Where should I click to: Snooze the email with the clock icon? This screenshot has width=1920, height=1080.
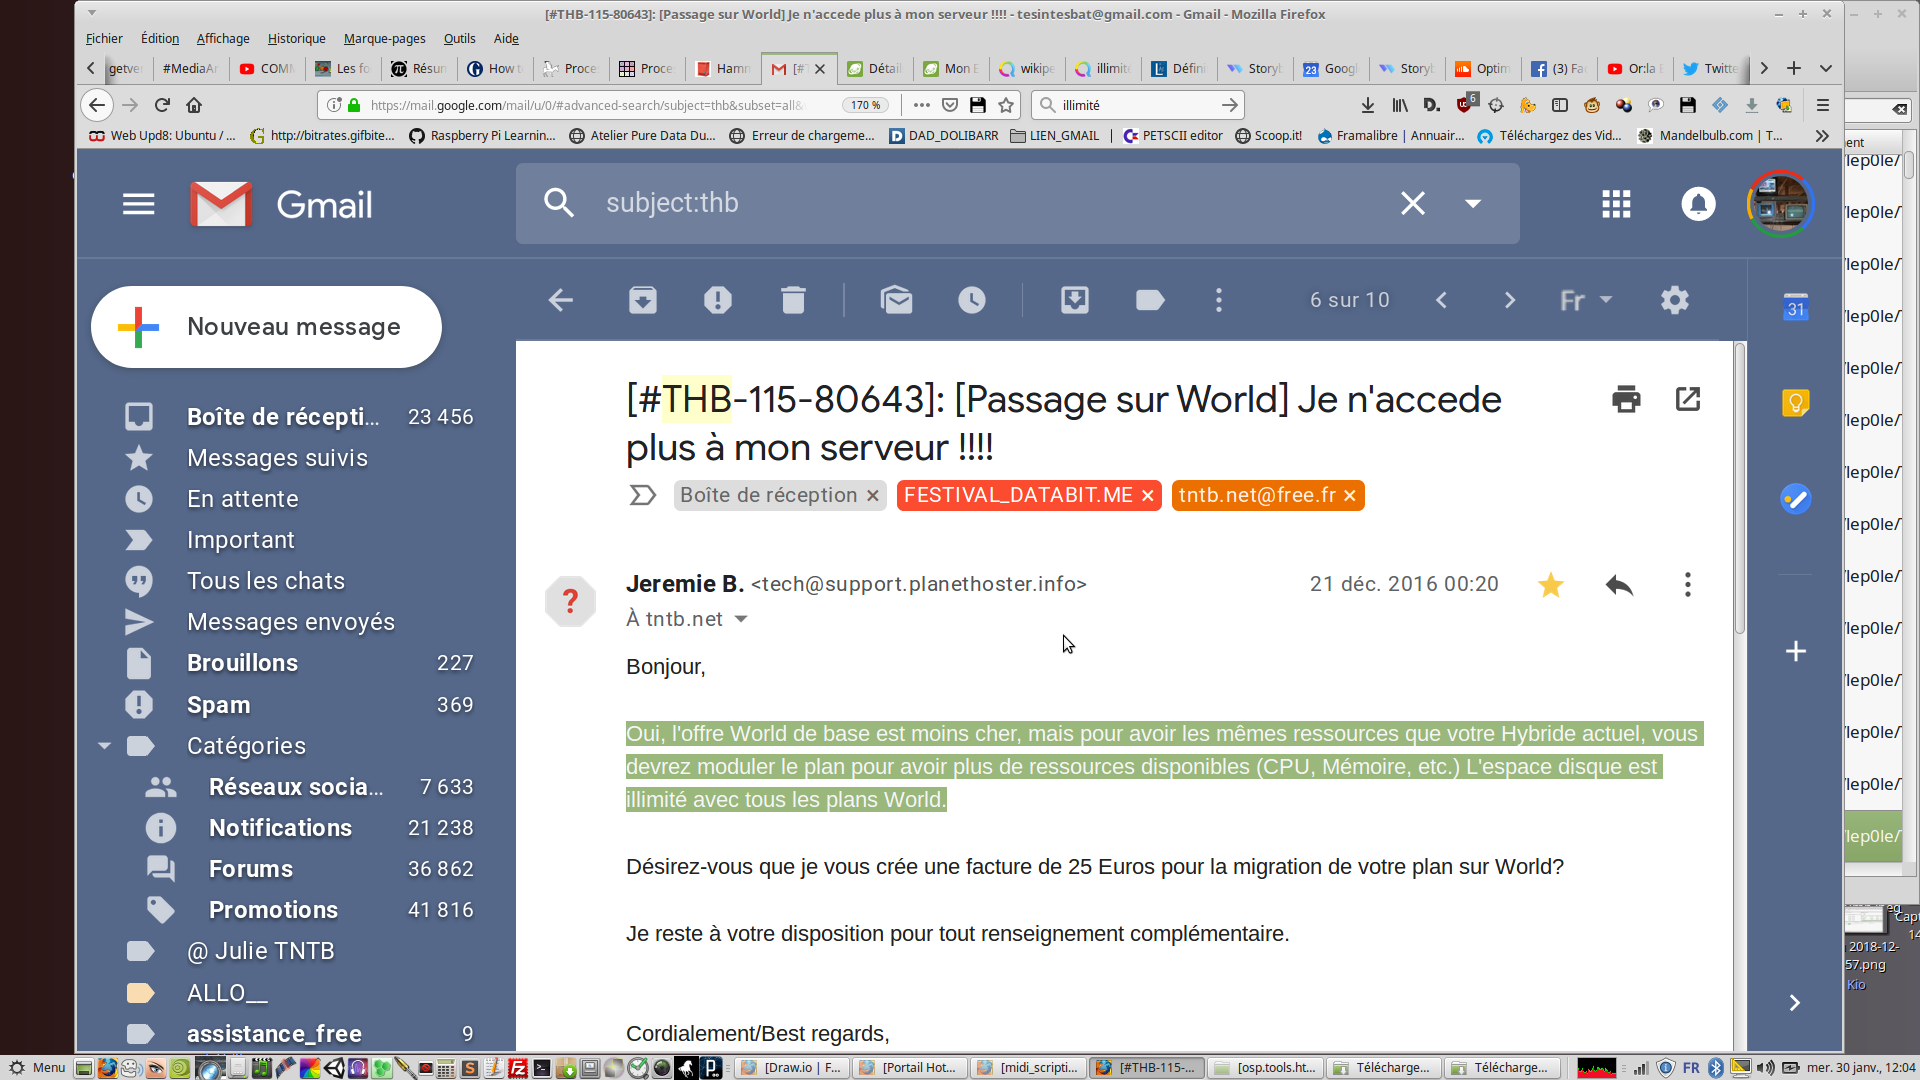971,300
